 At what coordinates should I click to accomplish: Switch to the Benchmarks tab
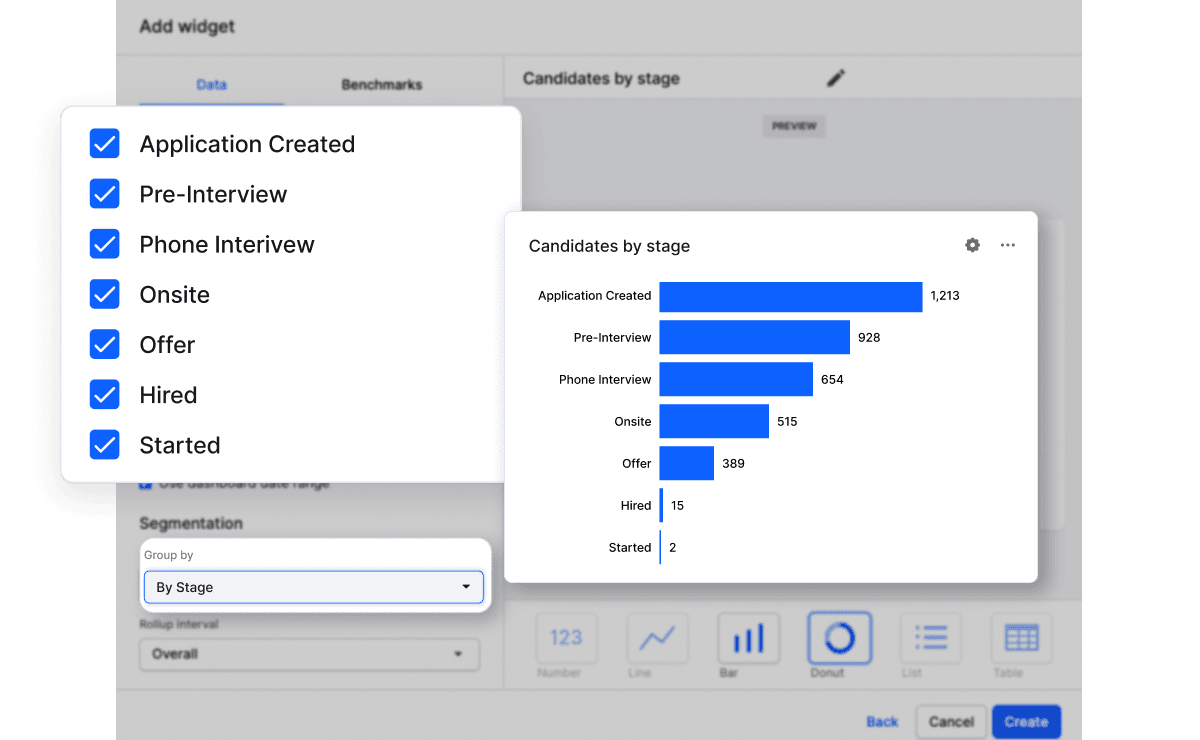tap(381, 85)
